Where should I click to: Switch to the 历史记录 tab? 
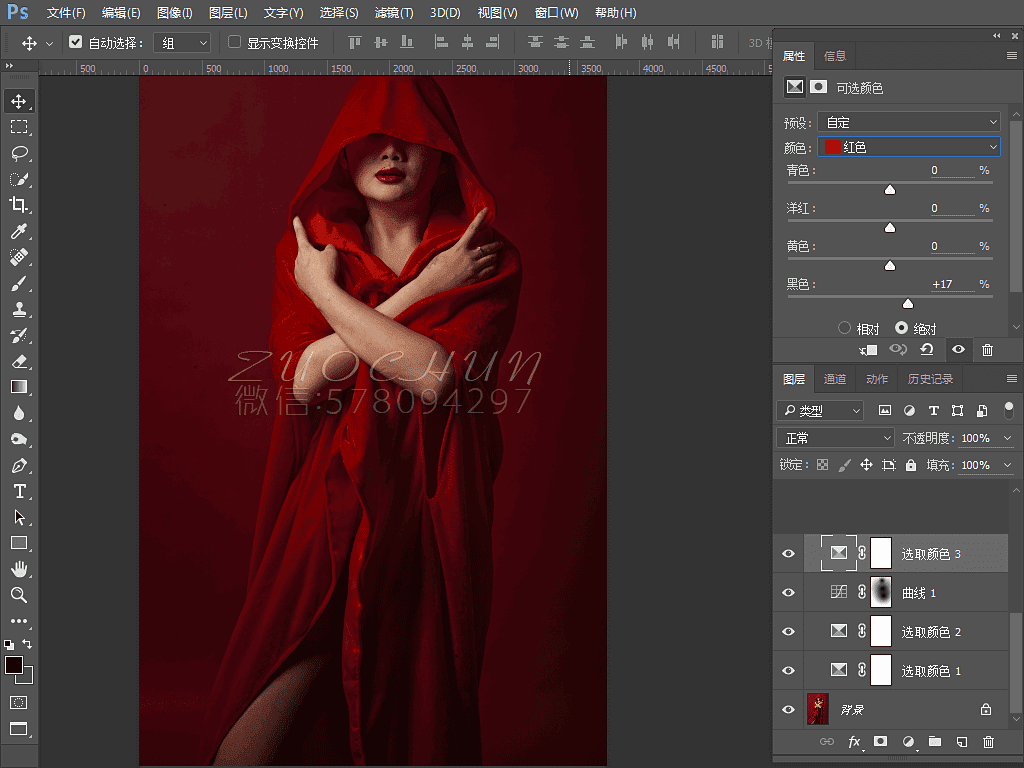[x=930, y=379]
